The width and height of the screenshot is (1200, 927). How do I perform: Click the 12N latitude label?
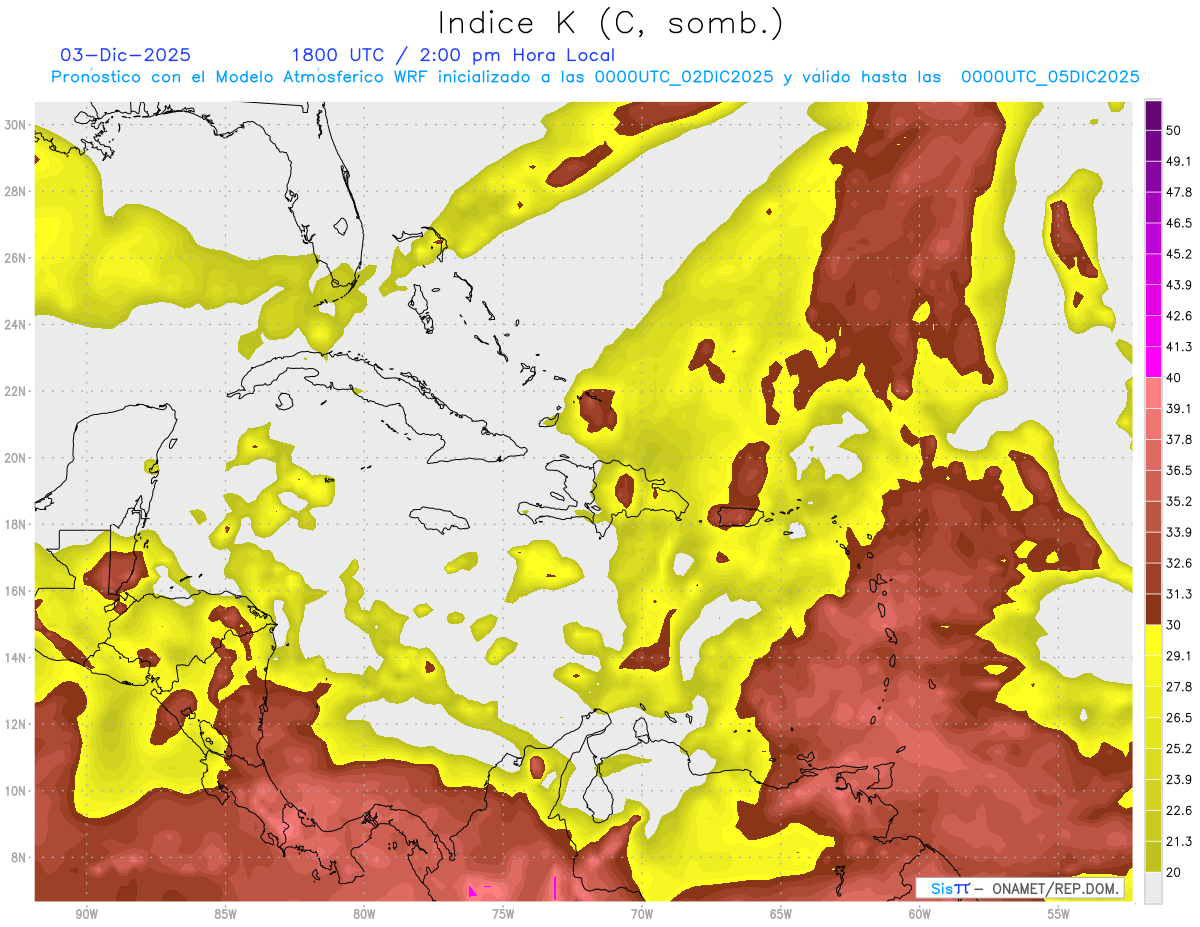coord(15,724)
